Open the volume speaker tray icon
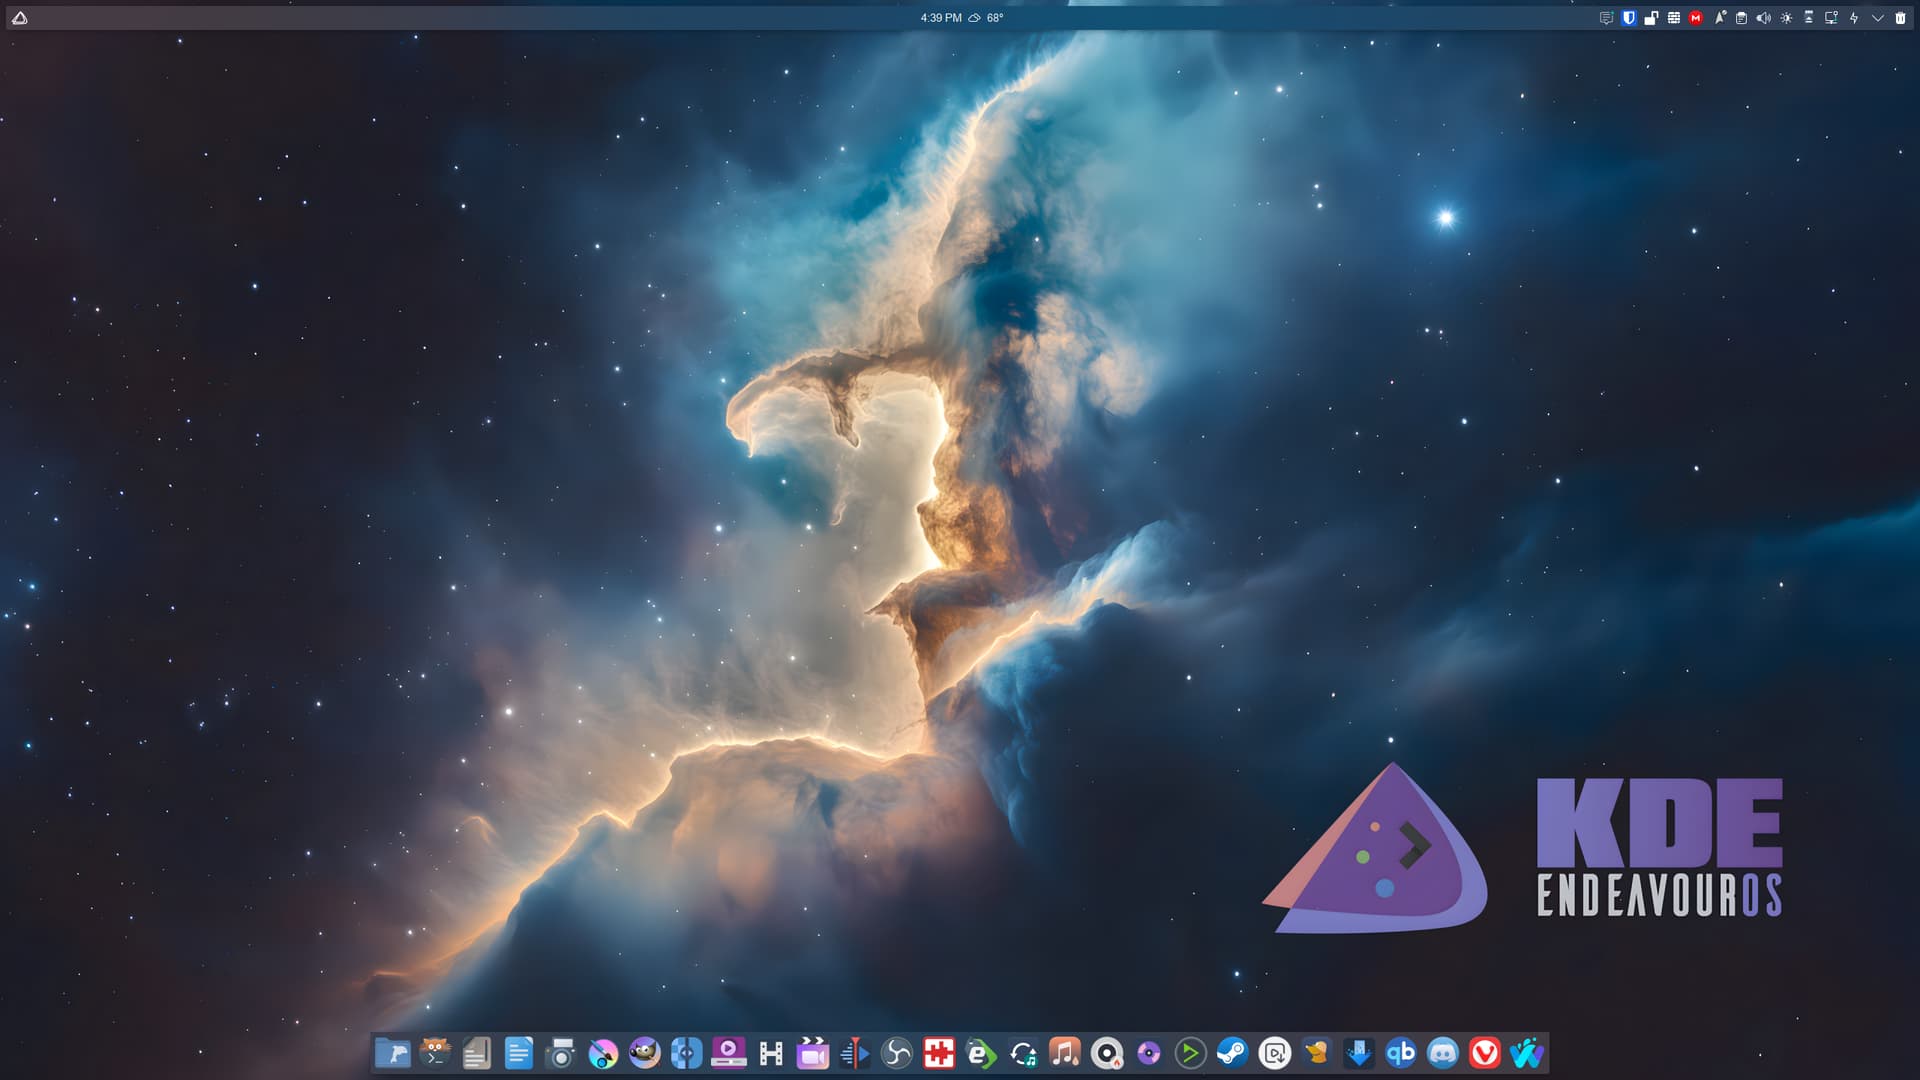Viewport: 1920px width, 1080px height. 1763,18
